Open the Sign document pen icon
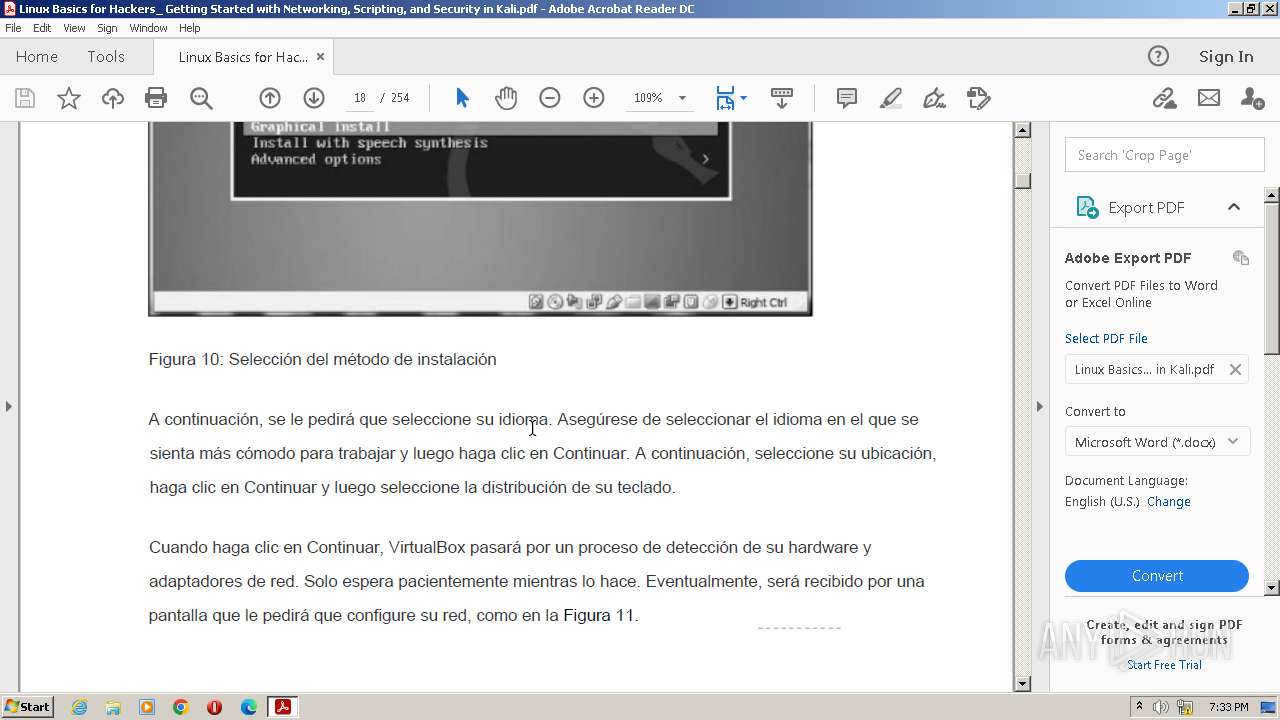1280x720 pixels. point(935,98)
